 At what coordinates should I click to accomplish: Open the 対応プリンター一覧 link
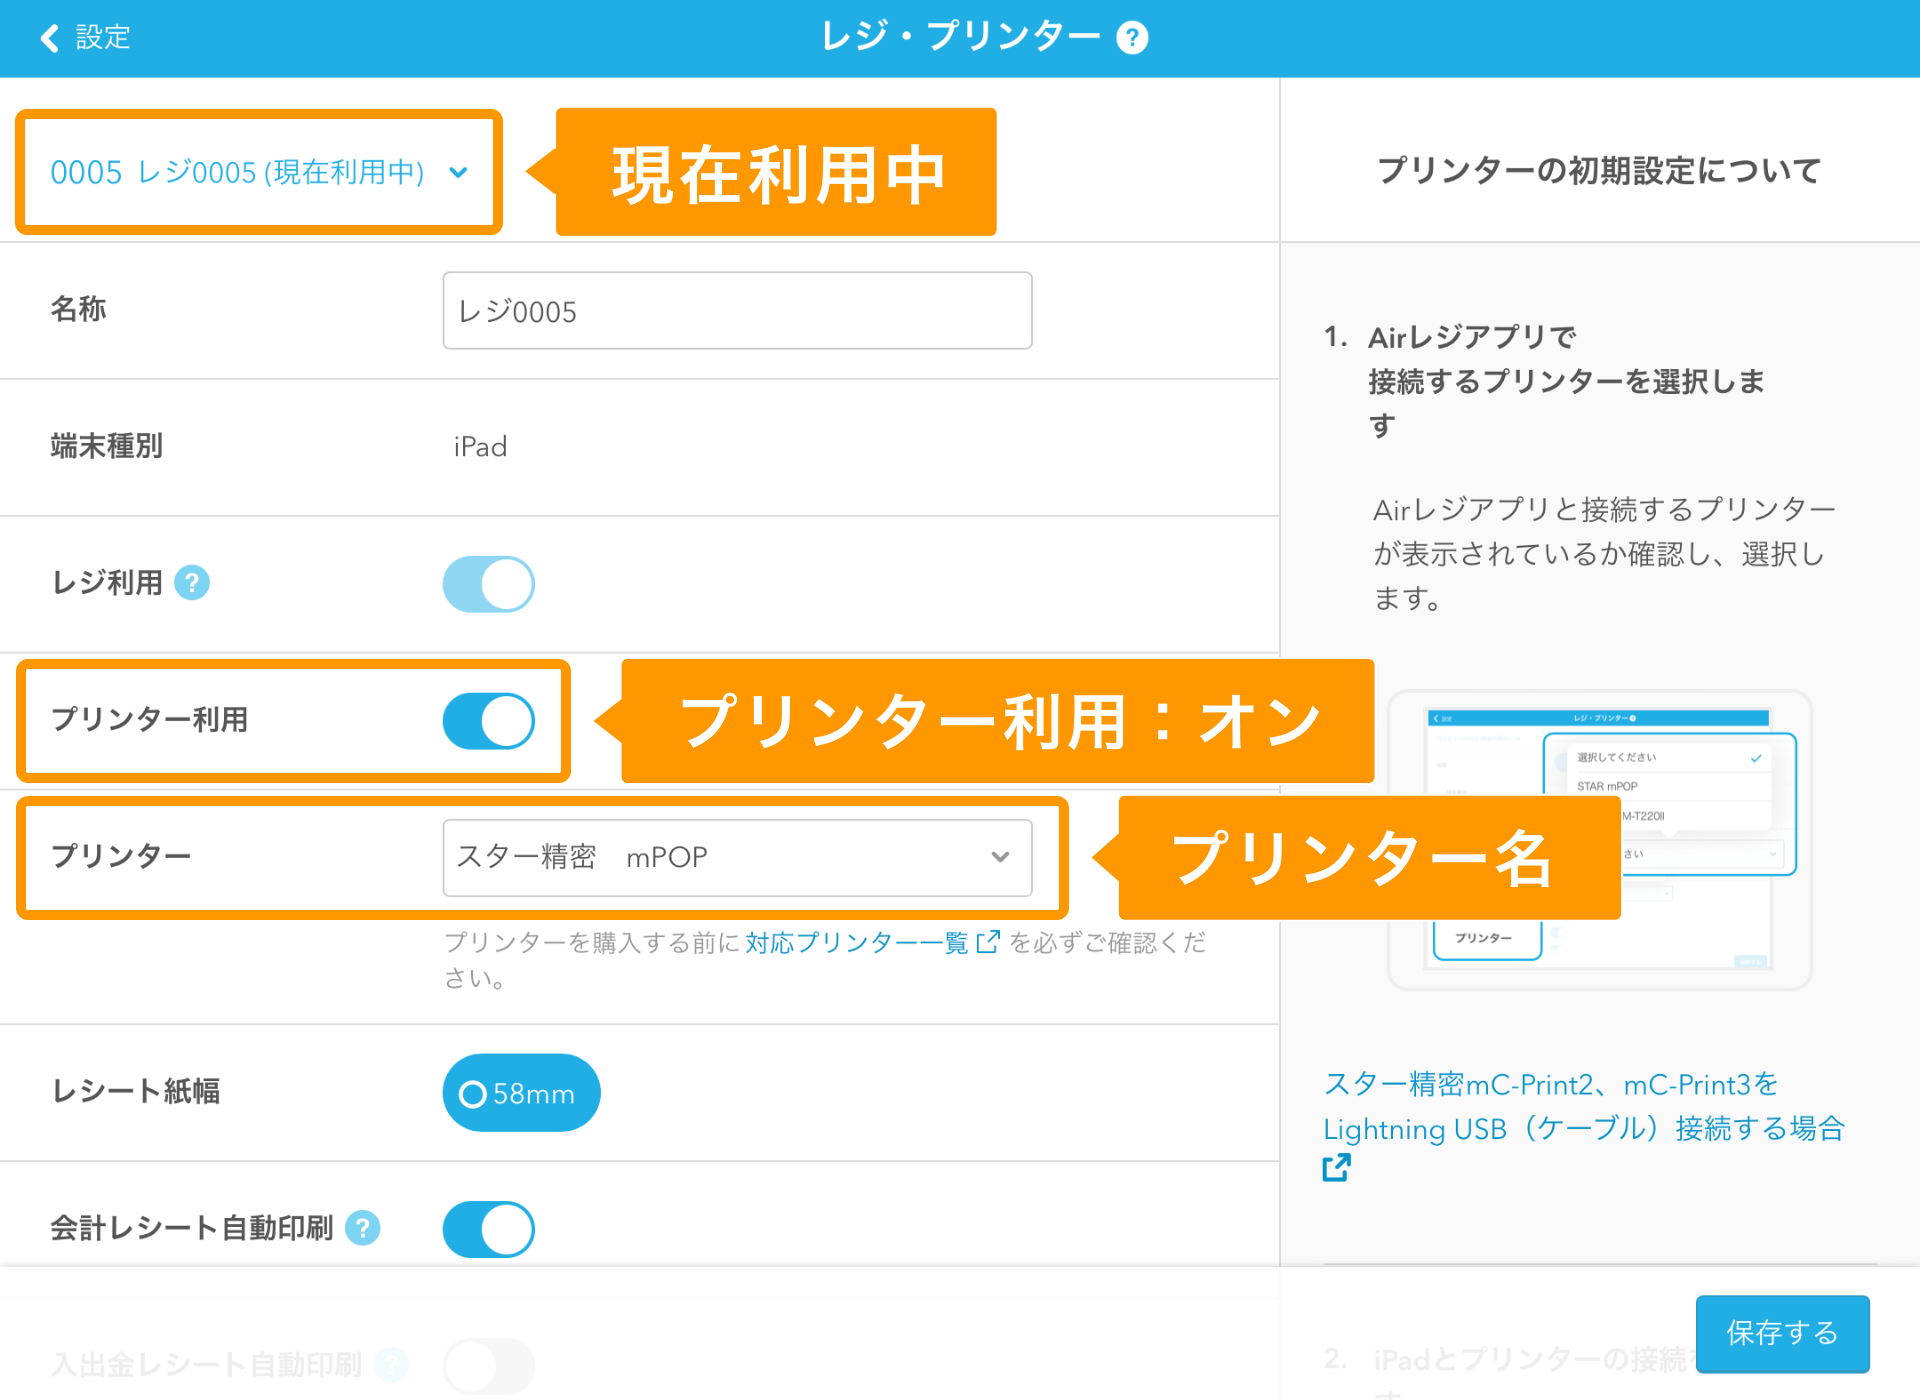(x=872, y=942)
